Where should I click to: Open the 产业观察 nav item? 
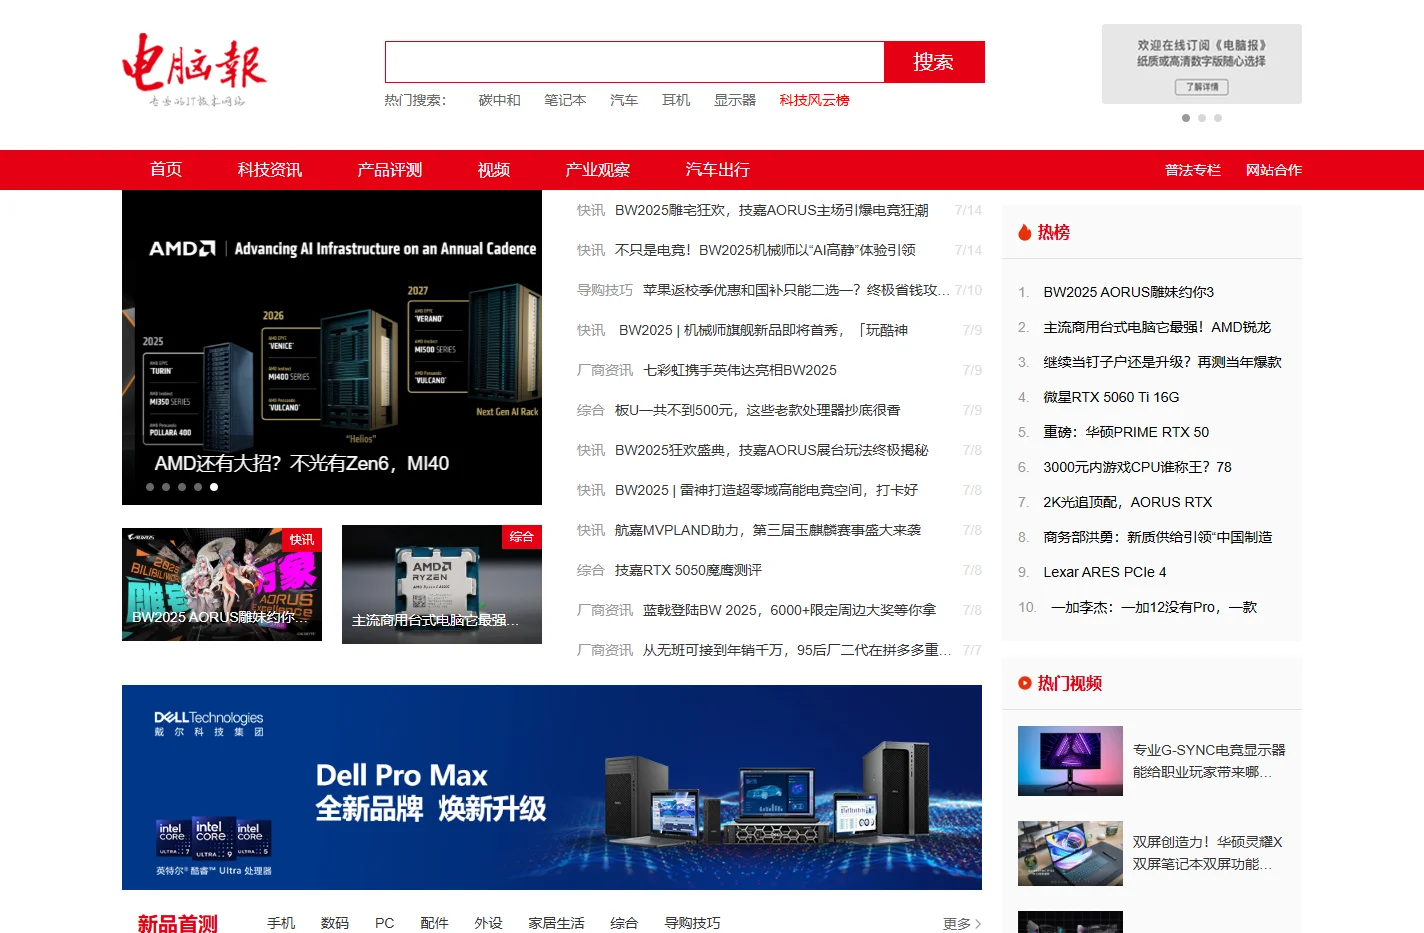(598, 170)
